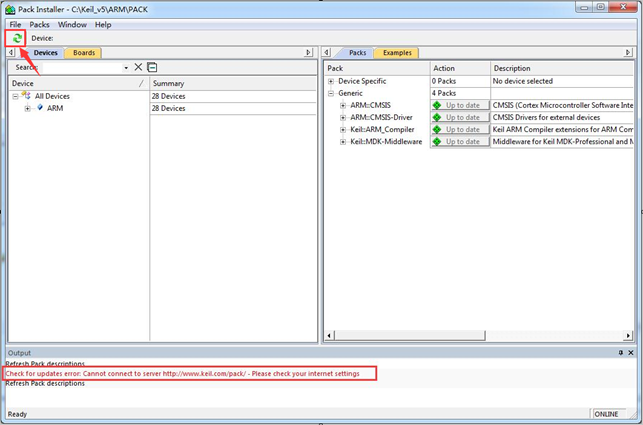The width and height of the screenshot is (643, 425).
Task: Click the green Check for Updates refresh icon
Action: (17, 38)
